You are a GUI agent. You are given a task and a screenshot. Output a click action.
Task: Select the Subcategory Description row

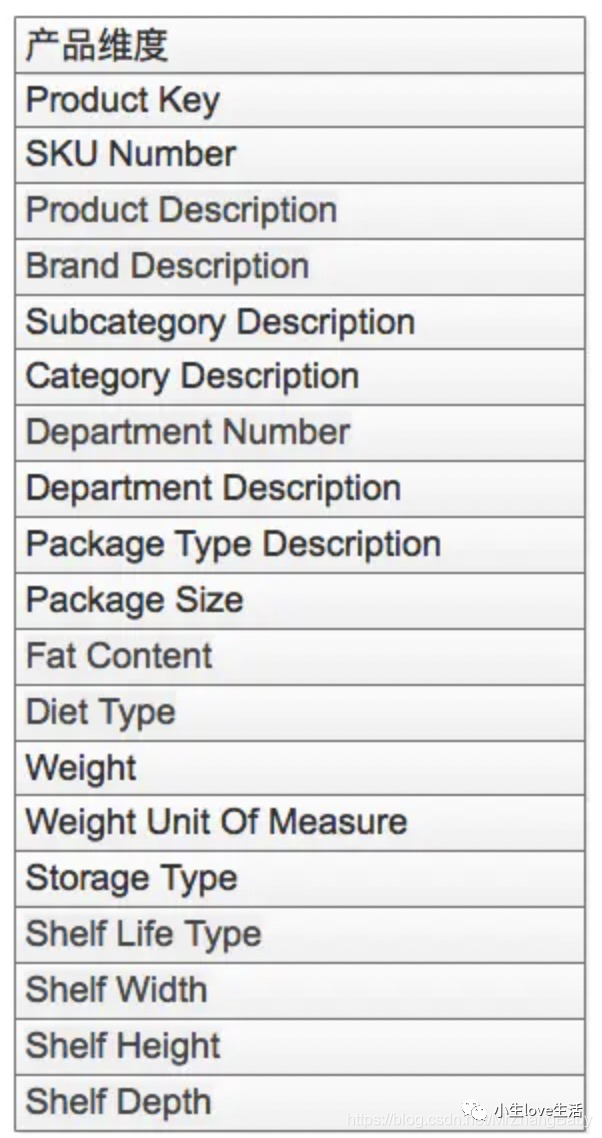pyautogui.click(x=300, y=322)
